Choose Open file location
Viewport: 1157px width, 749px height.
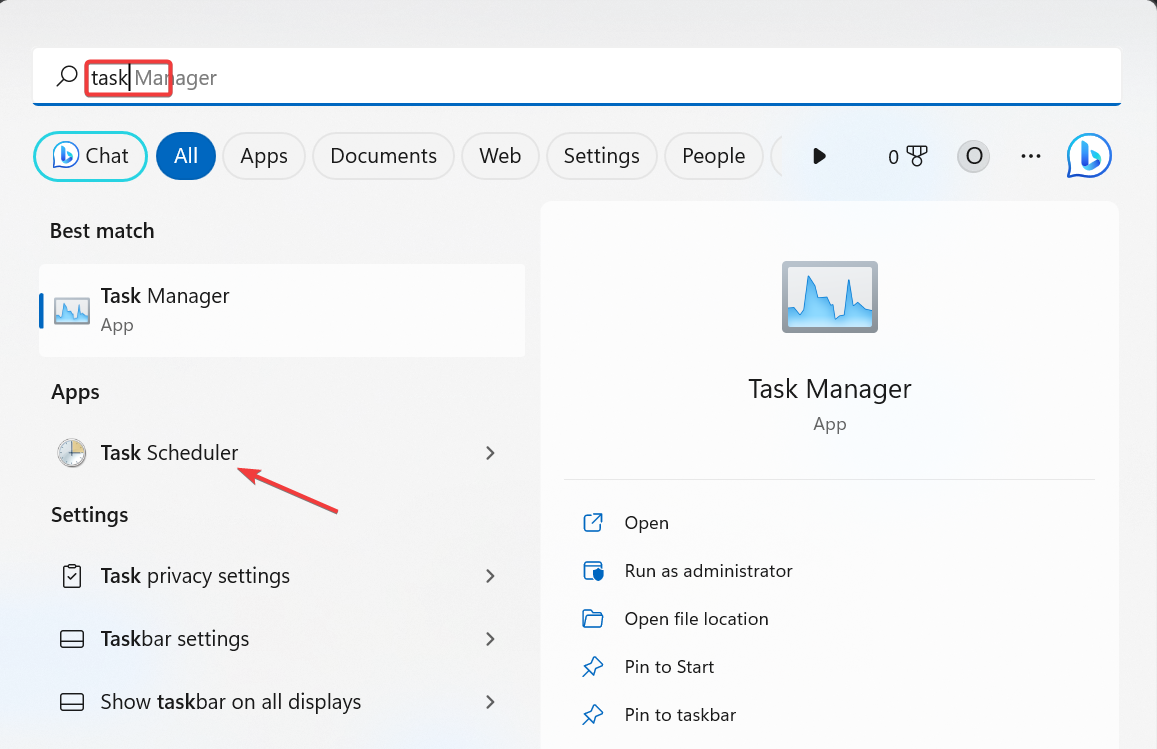[x=697, y=618]
